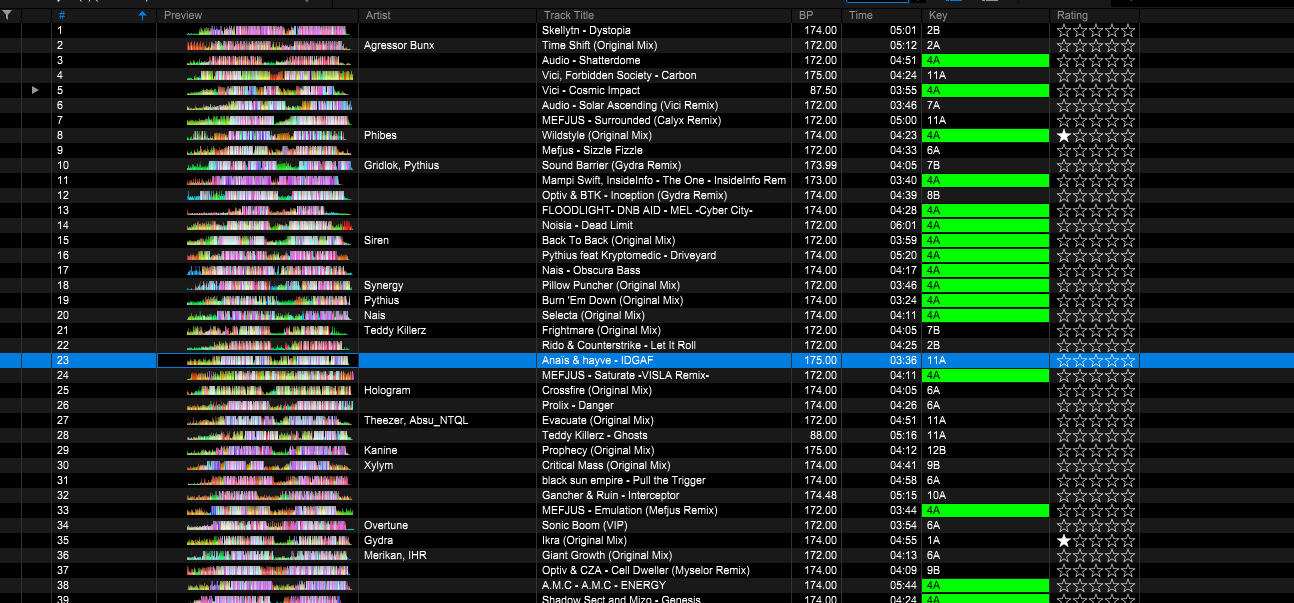
Task: Click filled star rating on Wildstyle track
Action: (1064, 135)
